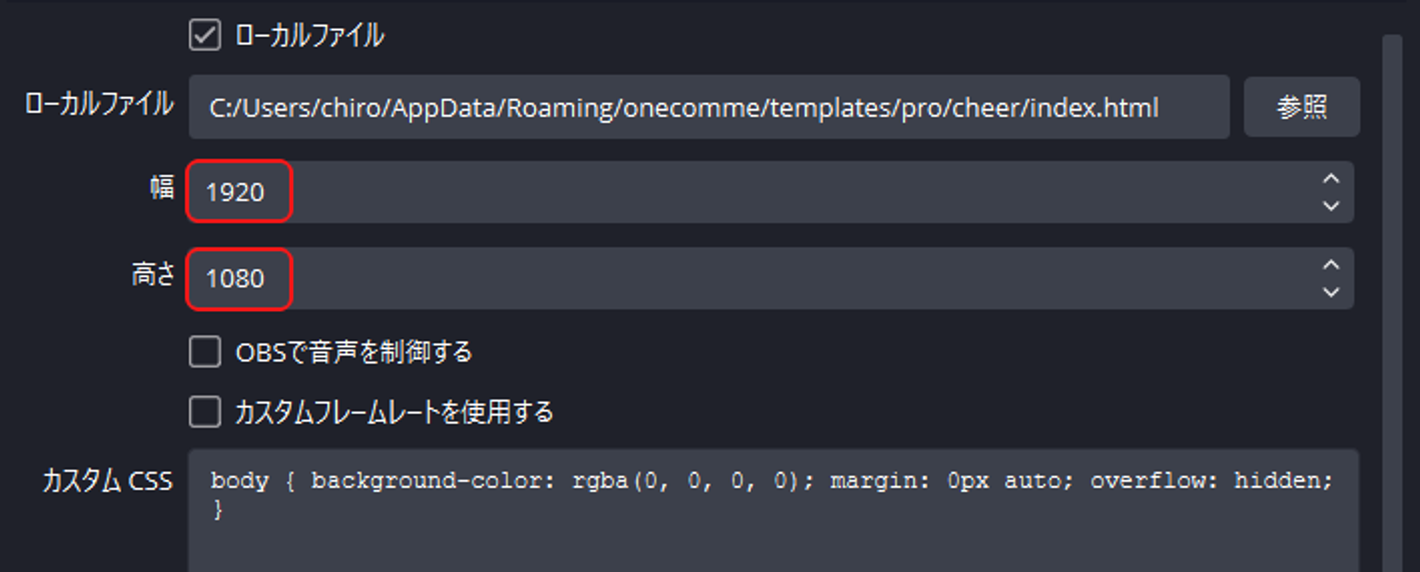Click the OBSで音声を制御する label text
Screen dimensions: 1420x572
click(353, 352)
